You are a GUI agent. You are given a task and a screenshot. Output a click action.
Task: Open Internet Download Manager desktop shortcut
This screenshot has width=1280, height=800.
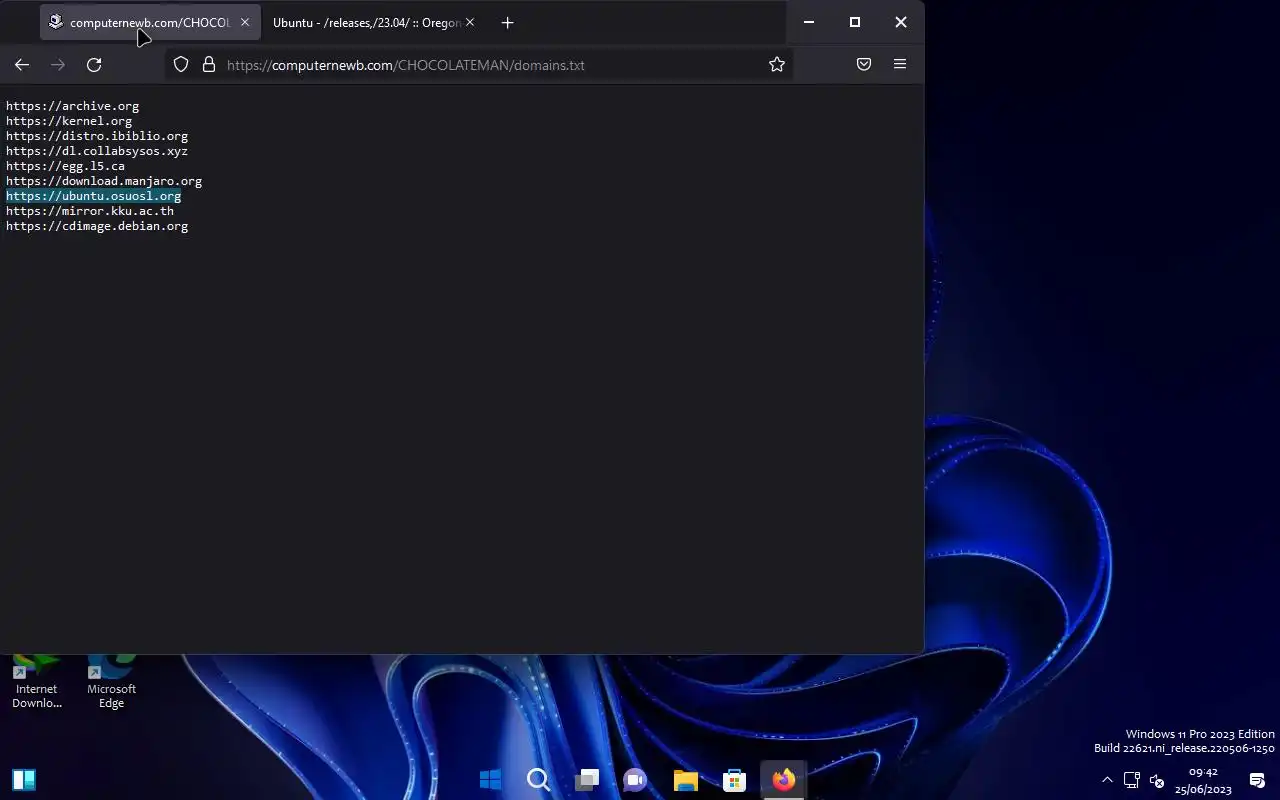coord(37,682)
